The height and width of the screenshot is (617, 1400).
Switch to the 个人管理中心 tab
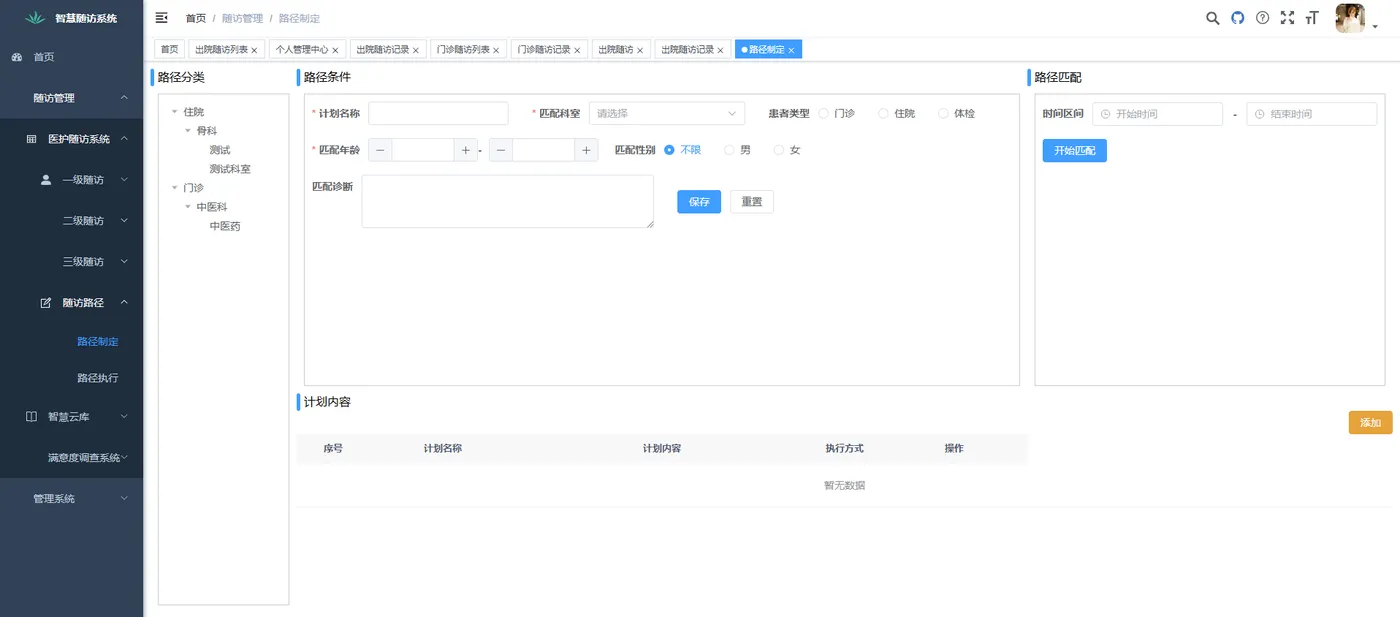(x=300, y=48)
